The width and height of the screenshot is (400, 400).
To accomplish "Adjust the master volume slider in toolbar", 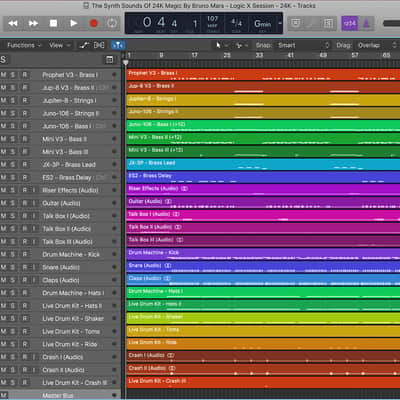I will (x=391, y=23).
